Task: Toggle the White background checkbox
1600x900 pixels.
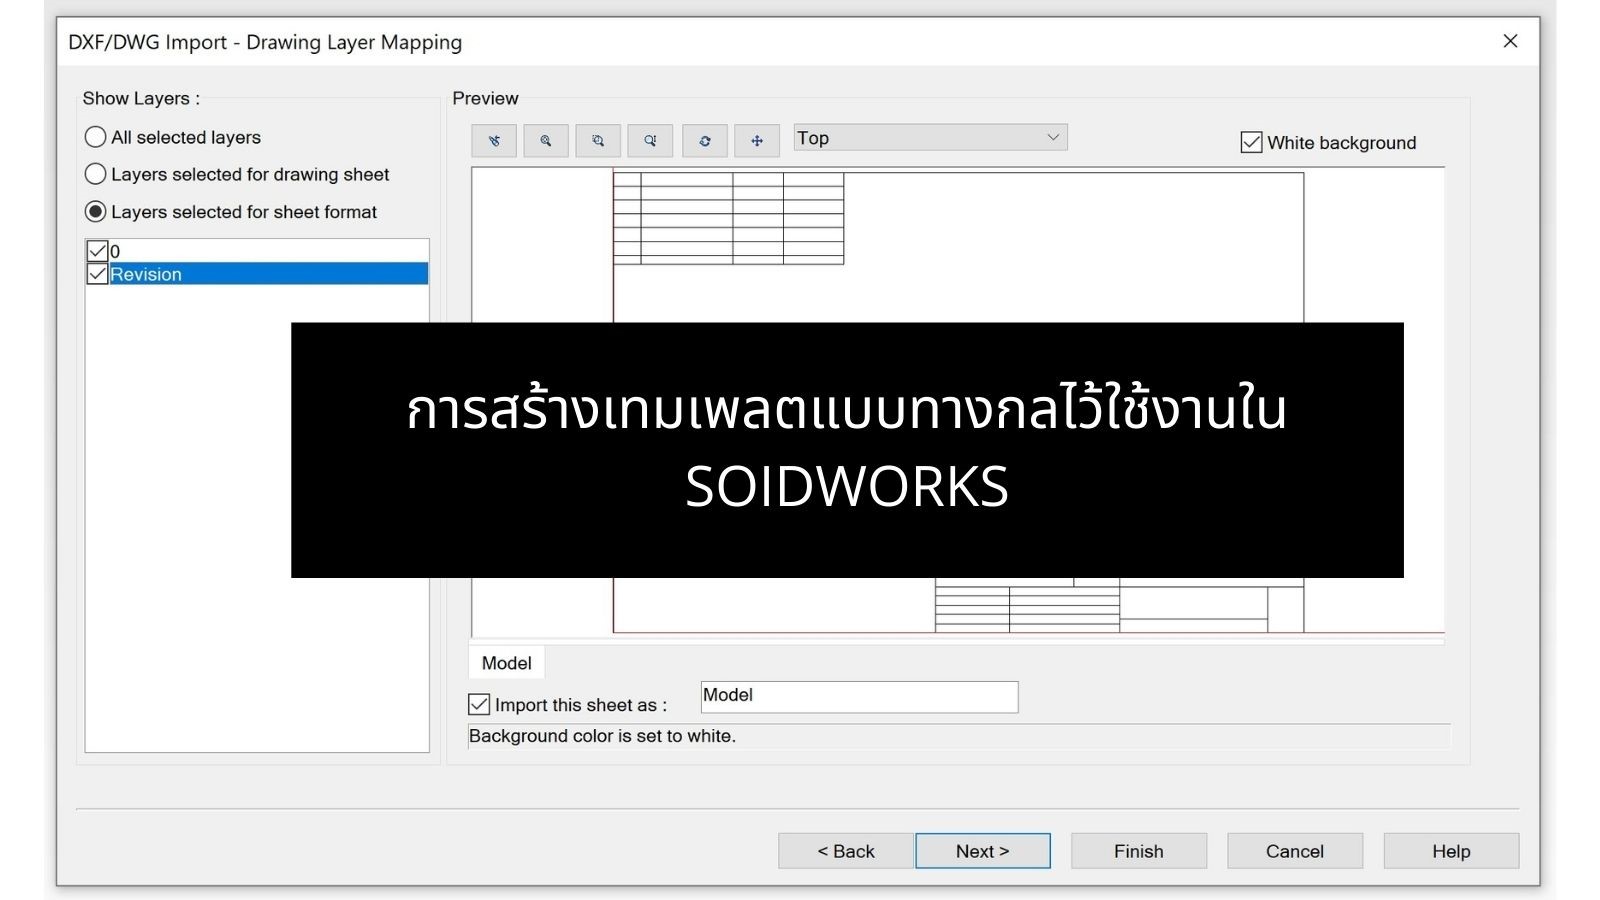Action: [1251, 143]
